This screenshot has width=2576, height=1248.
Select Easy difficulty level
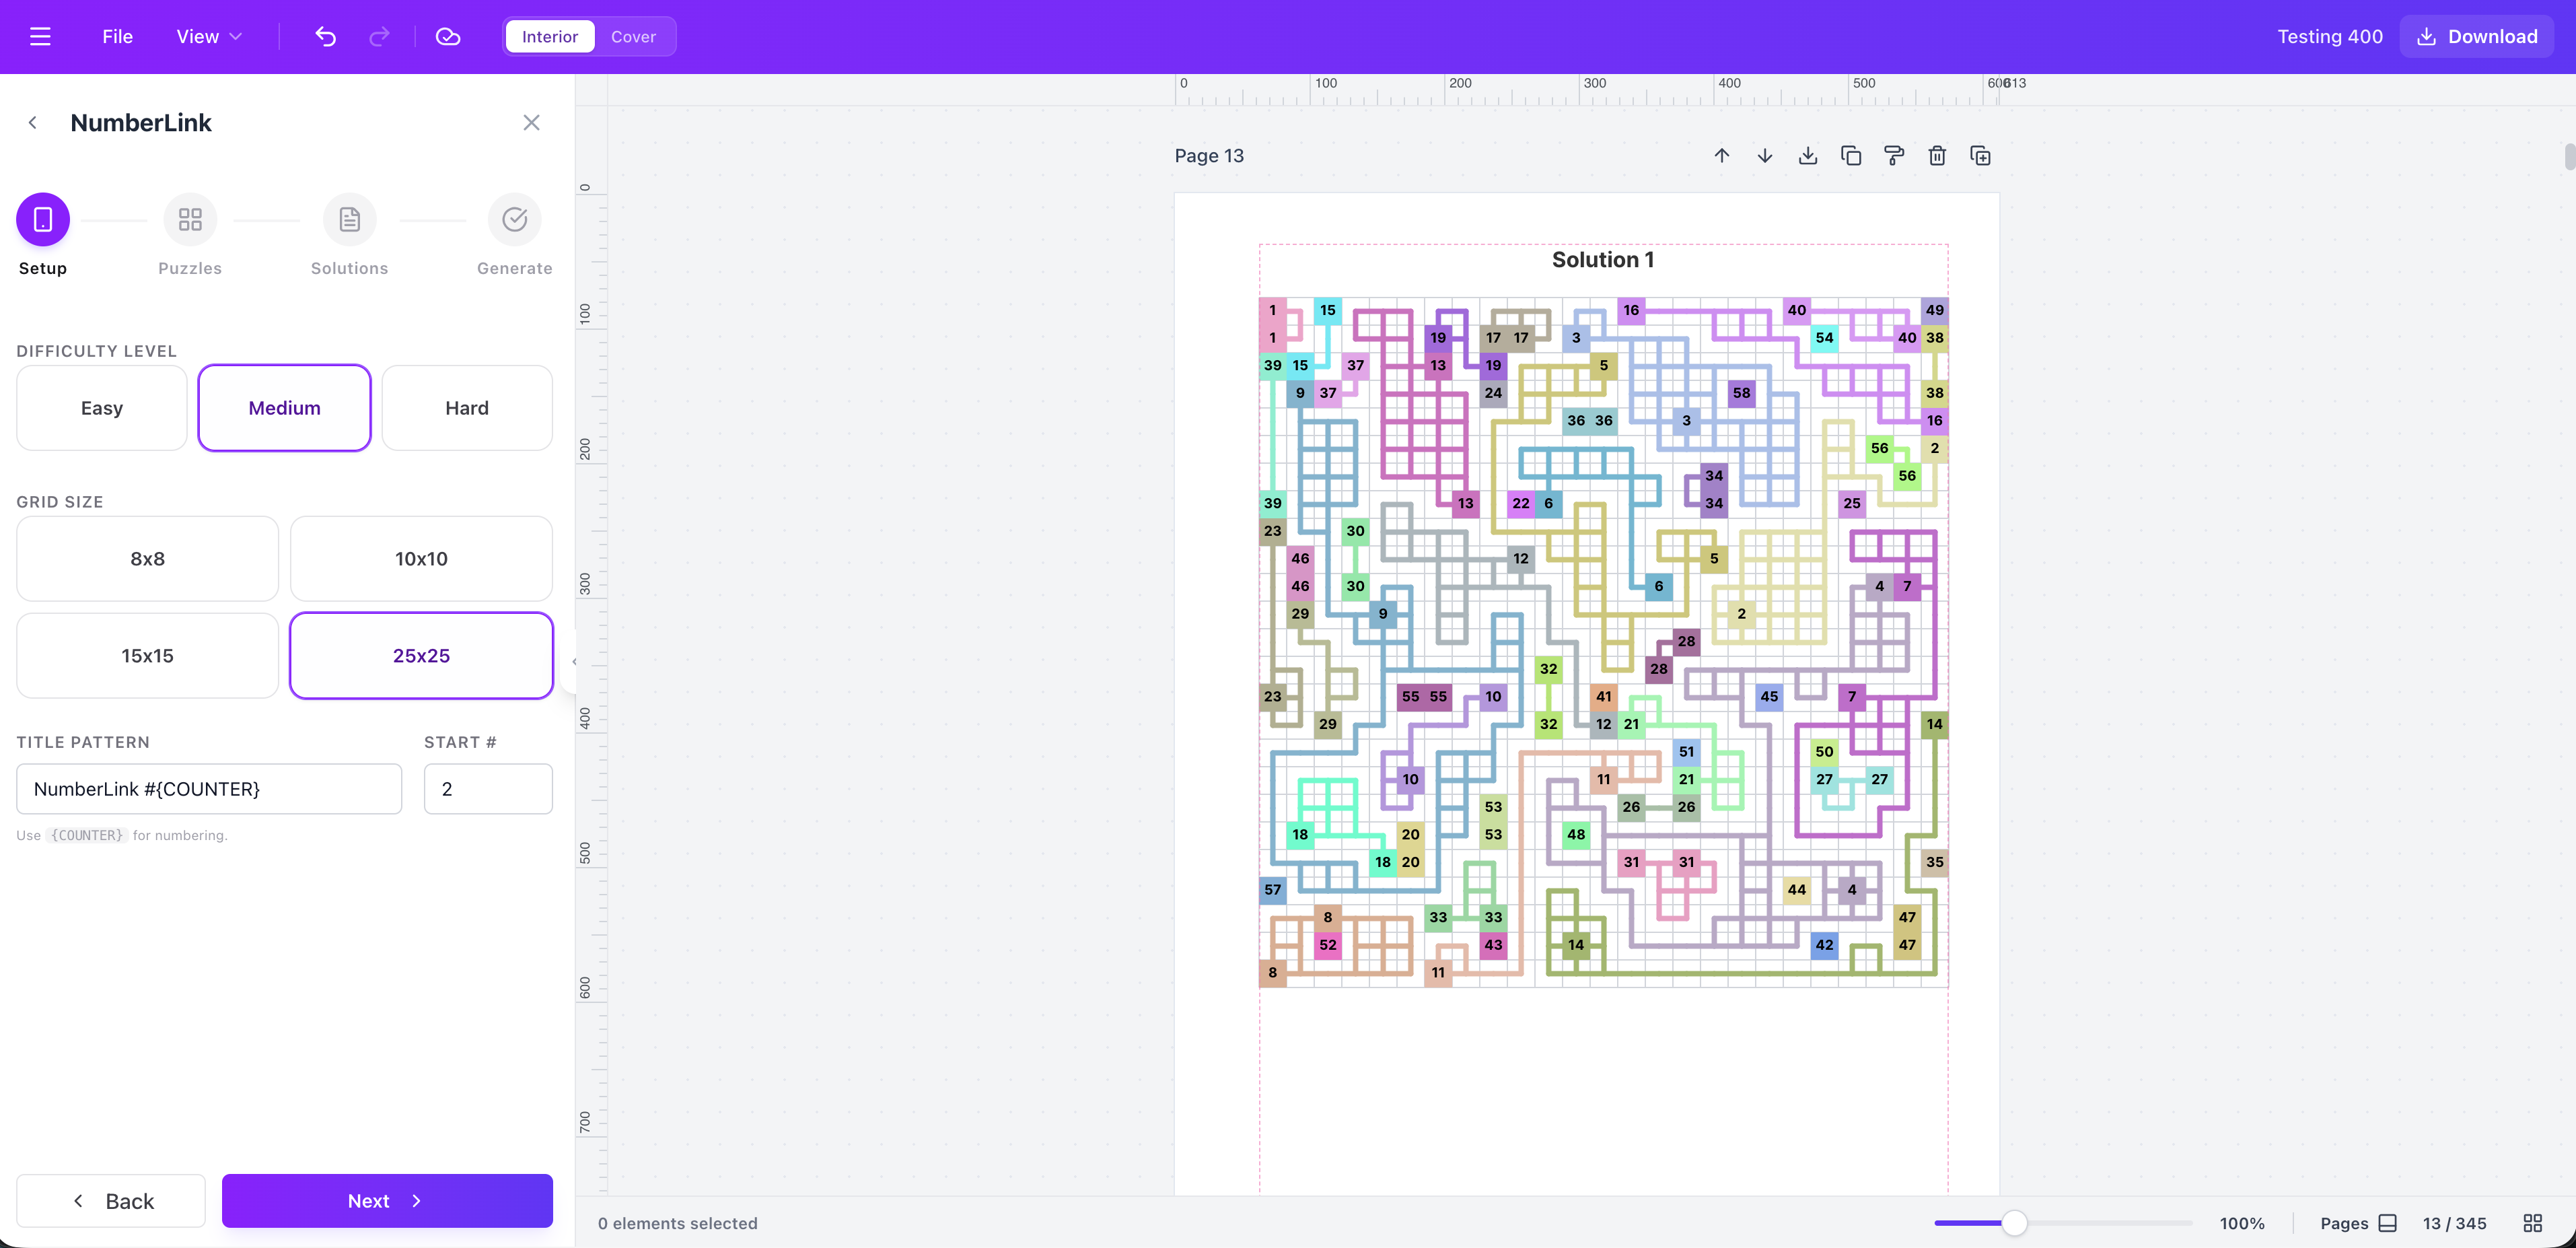click(102, 408)
